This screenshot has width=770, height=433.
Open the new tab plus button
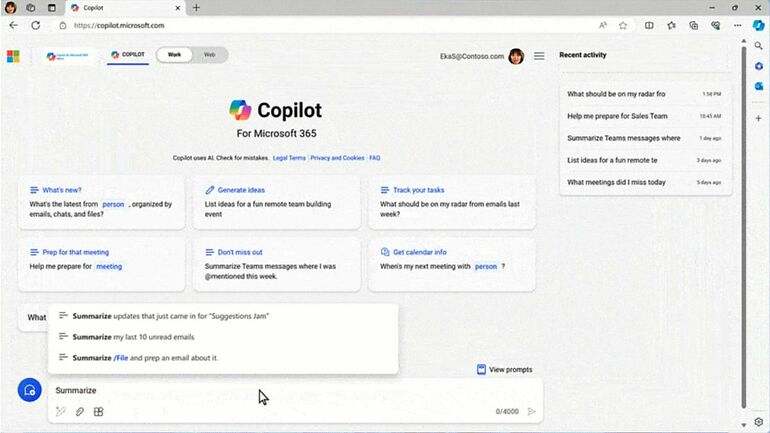tap(196, 7)
